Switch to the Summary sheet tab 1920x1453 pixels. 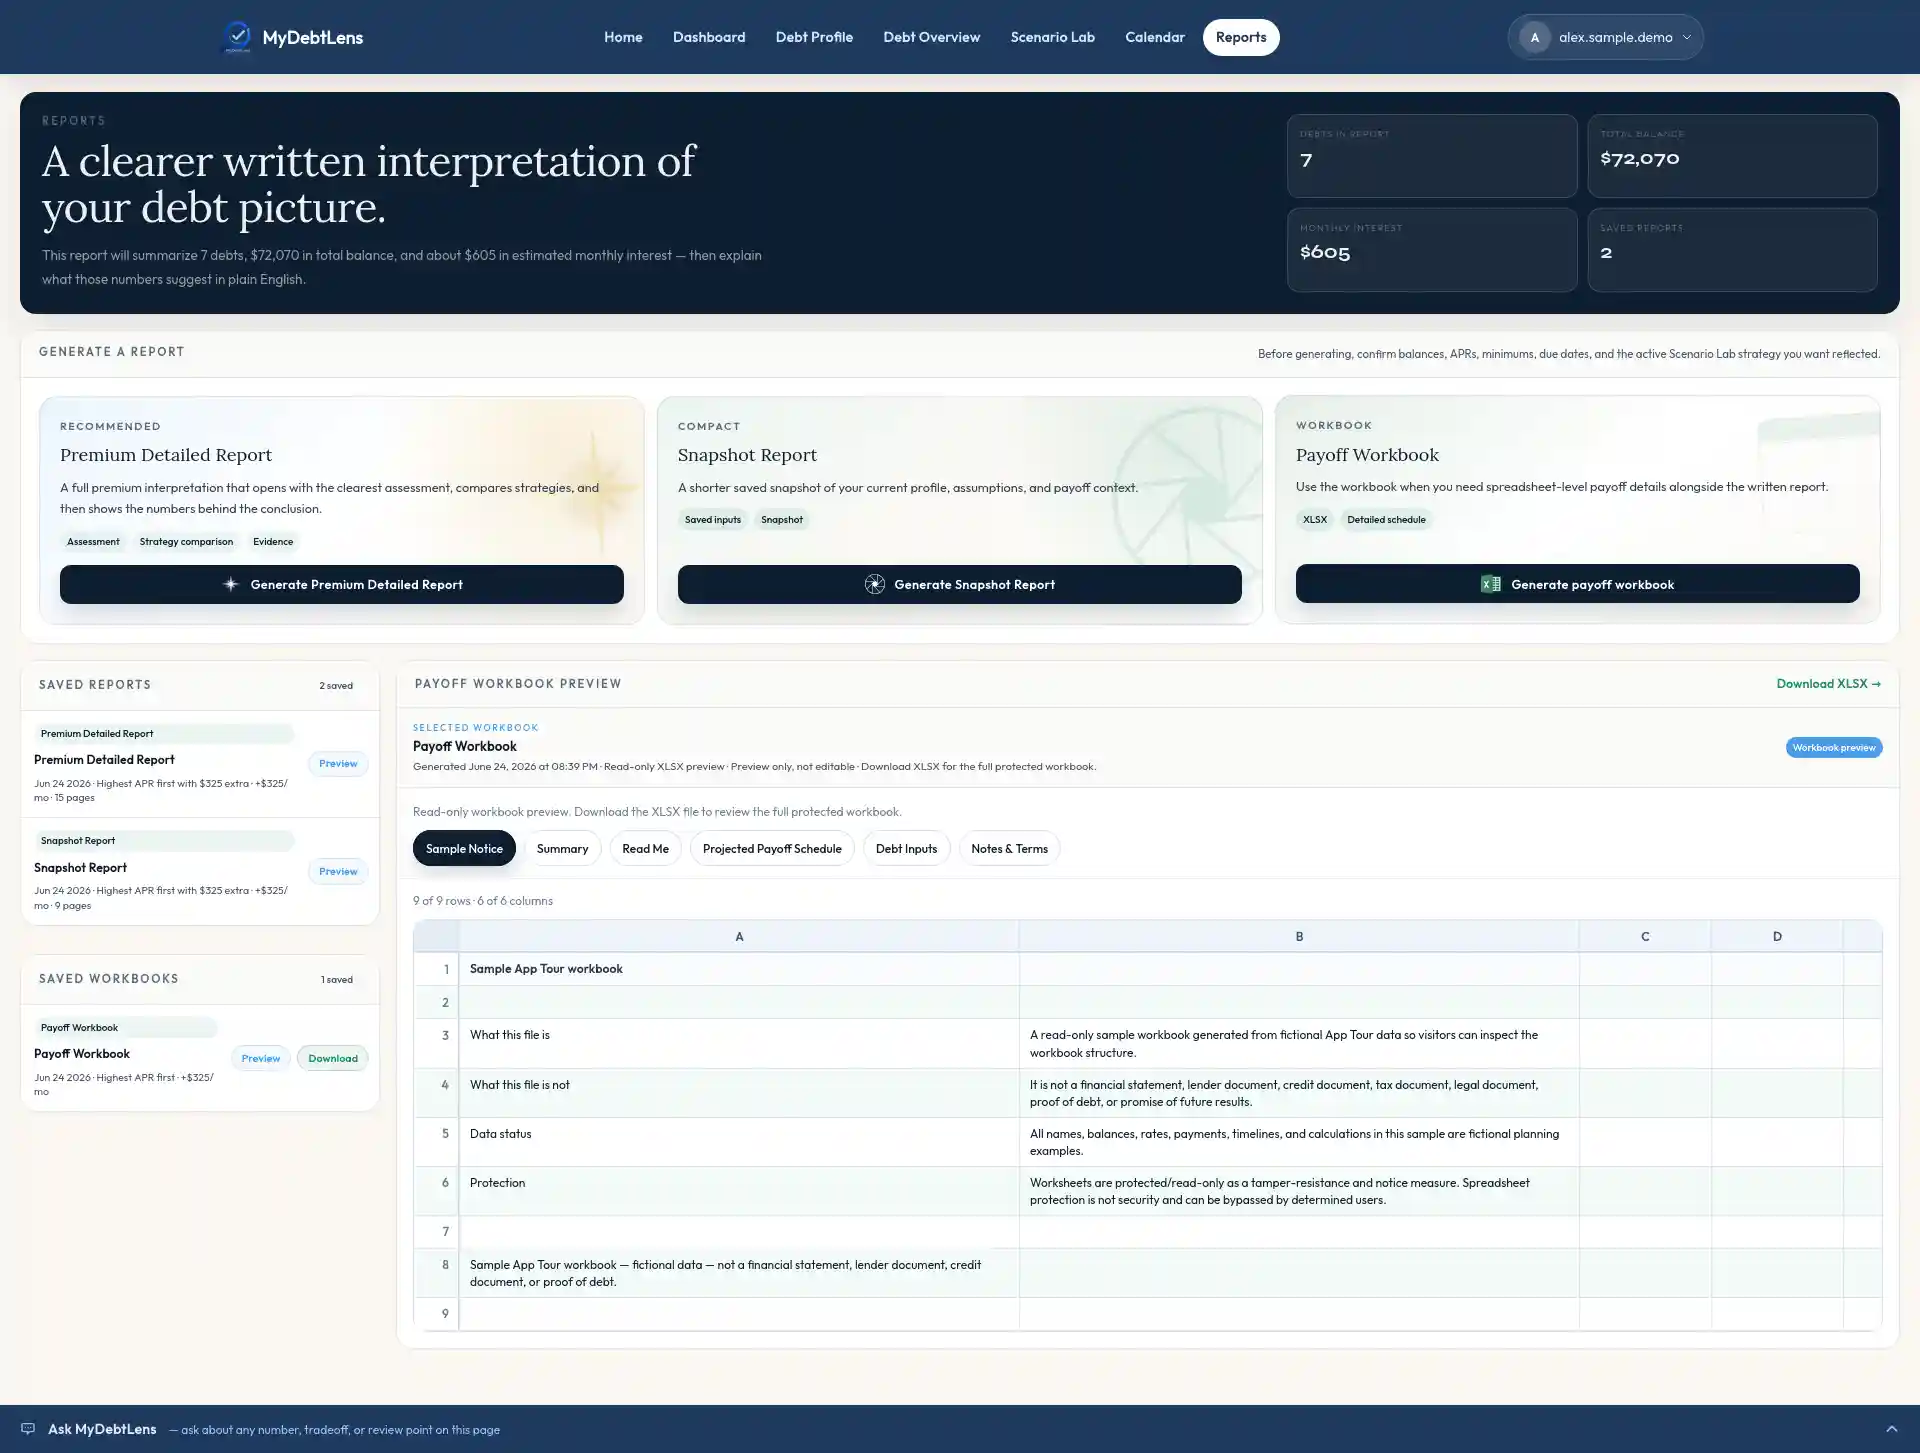pos(562,849)
